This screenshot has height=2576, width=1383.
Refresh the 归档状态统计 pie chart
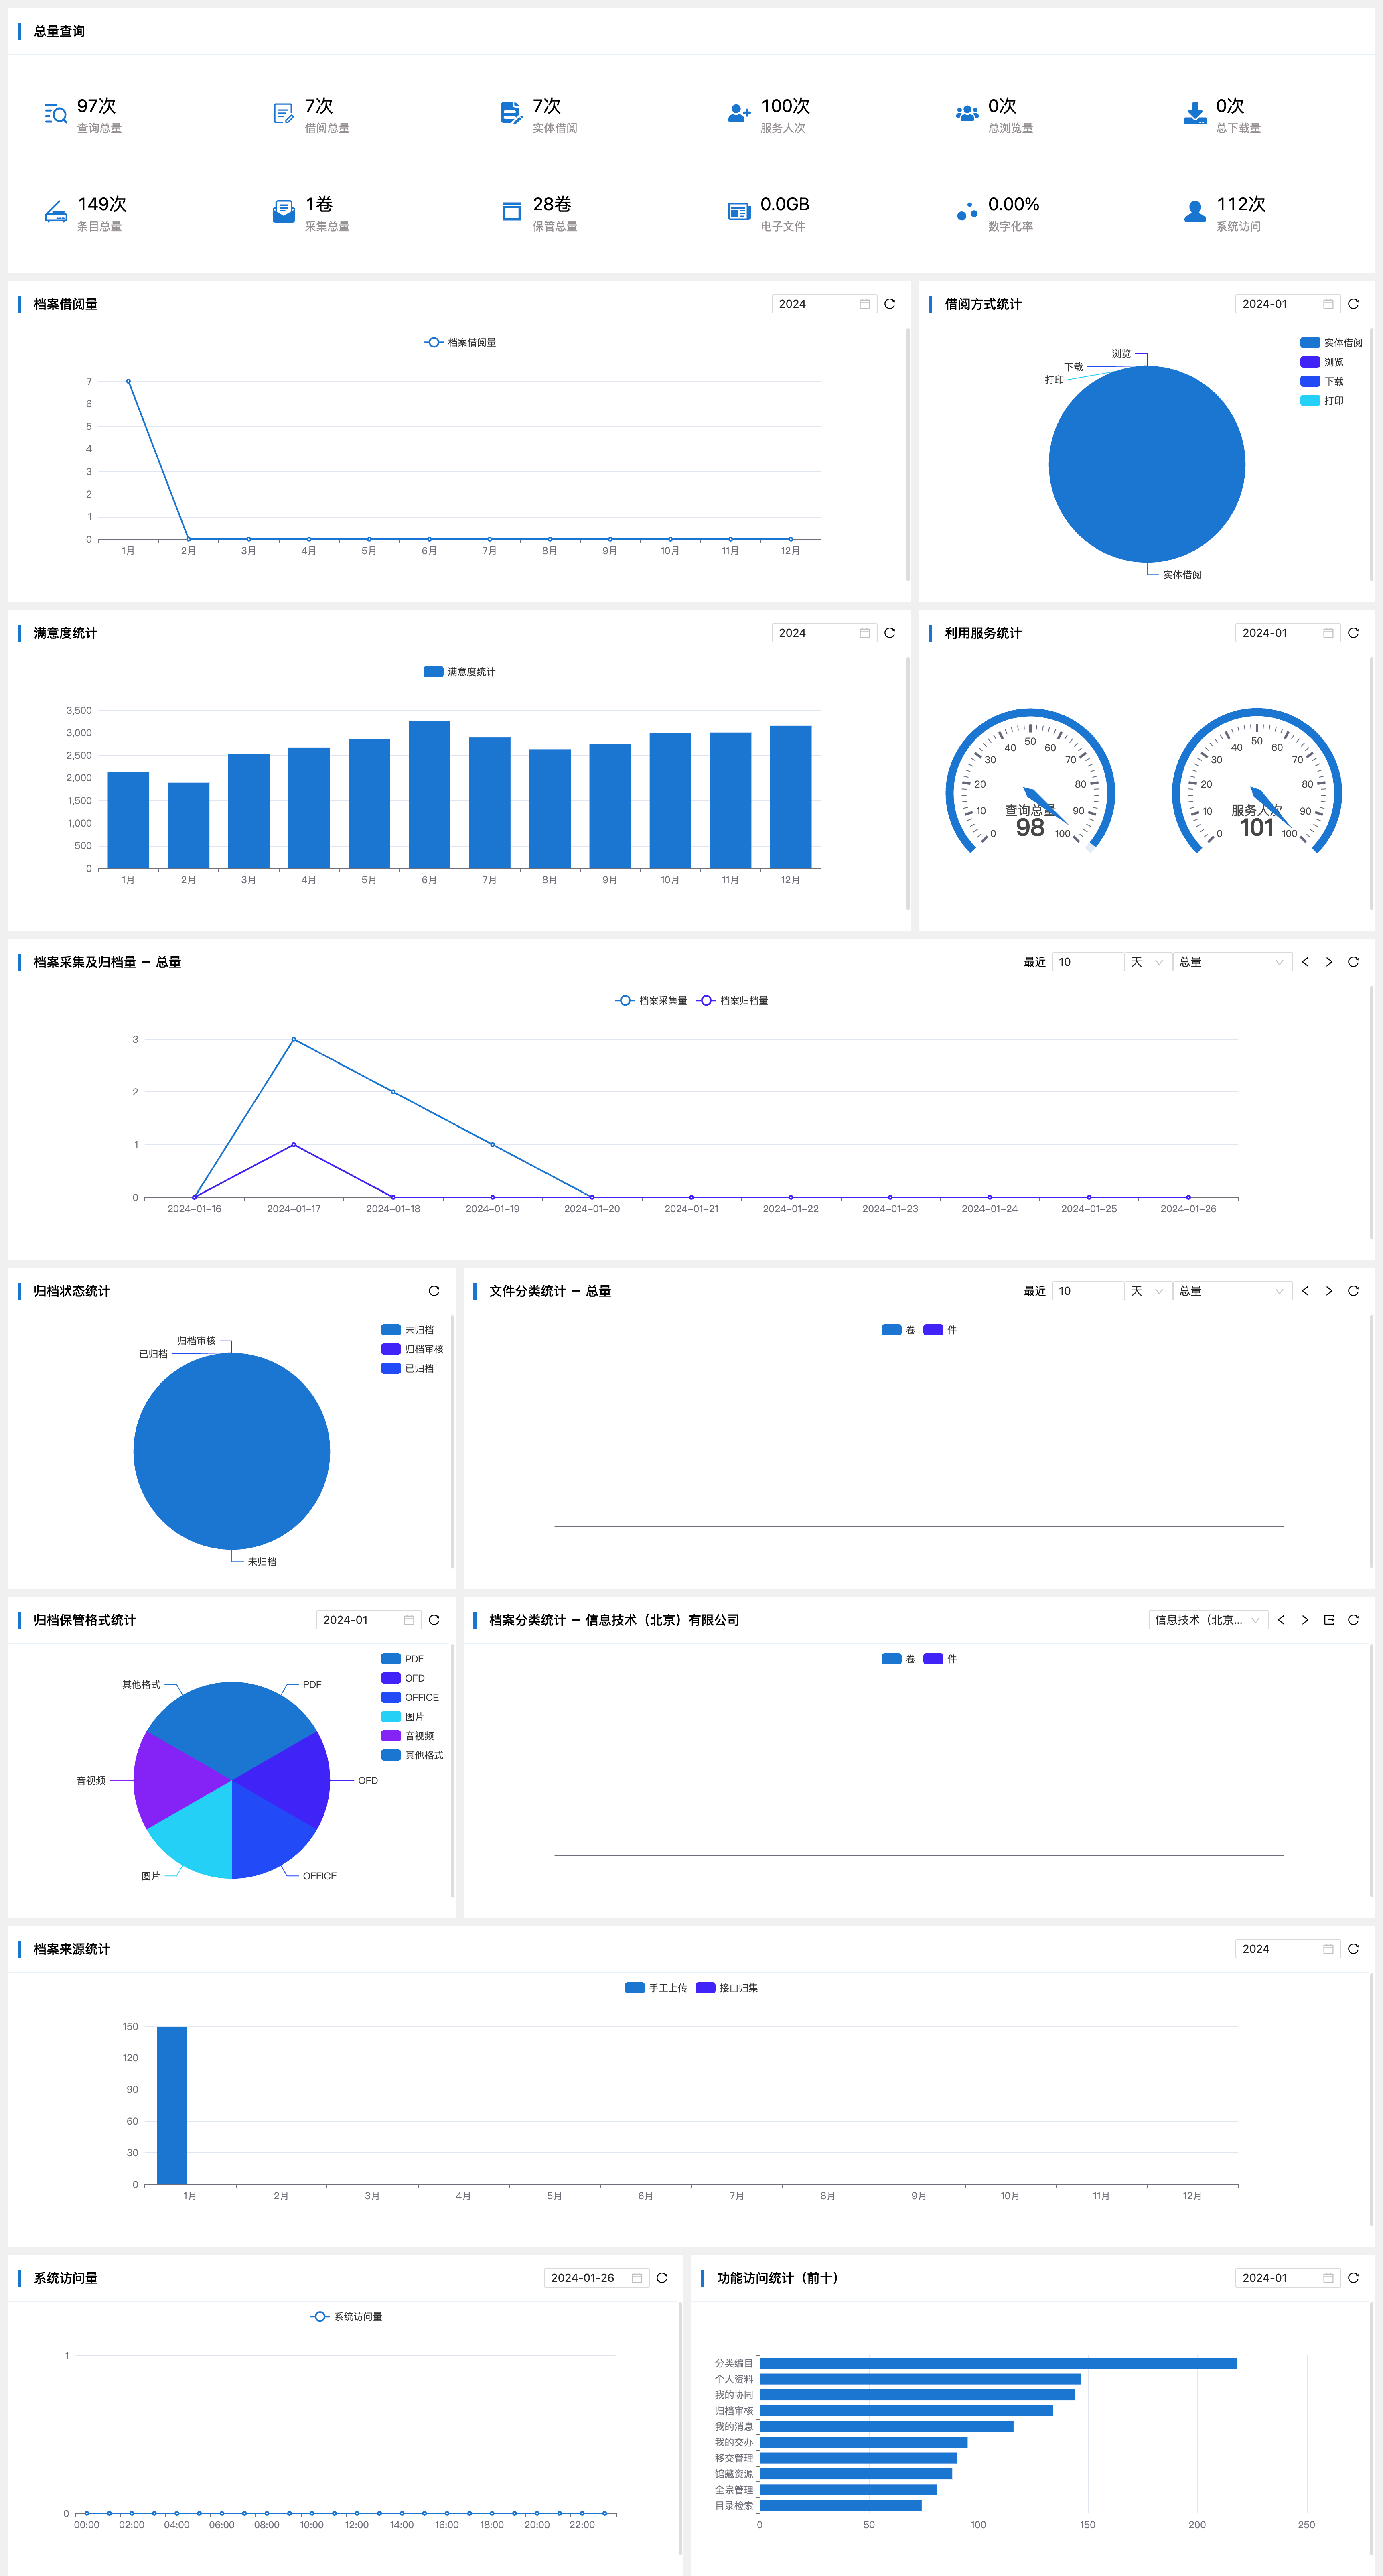tap(434, 1291)
